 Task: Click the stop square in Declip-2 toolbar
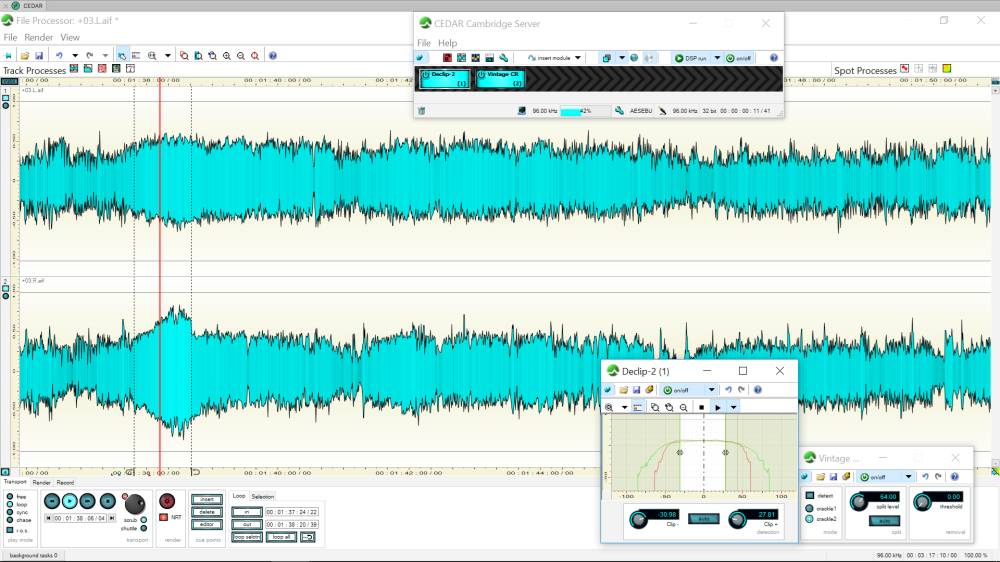coord(702,407)
